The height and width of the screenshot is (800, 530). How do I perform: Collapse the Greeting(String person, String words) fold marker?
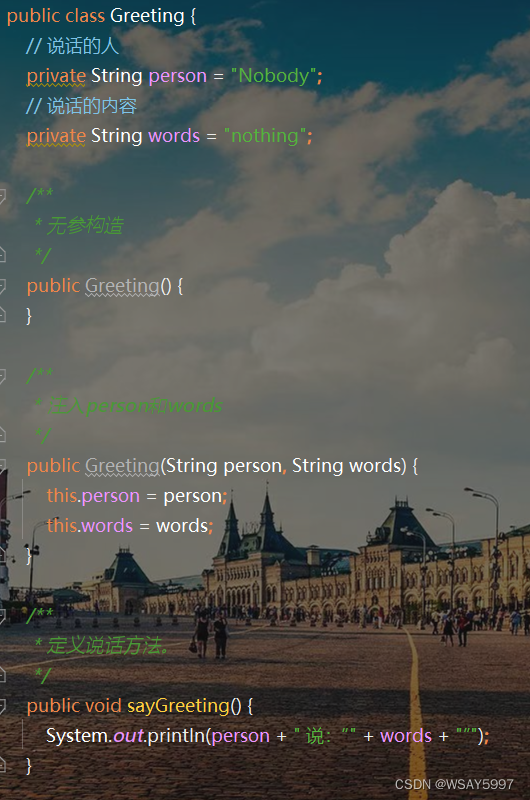pyautogui.click(x=2, y=466)
